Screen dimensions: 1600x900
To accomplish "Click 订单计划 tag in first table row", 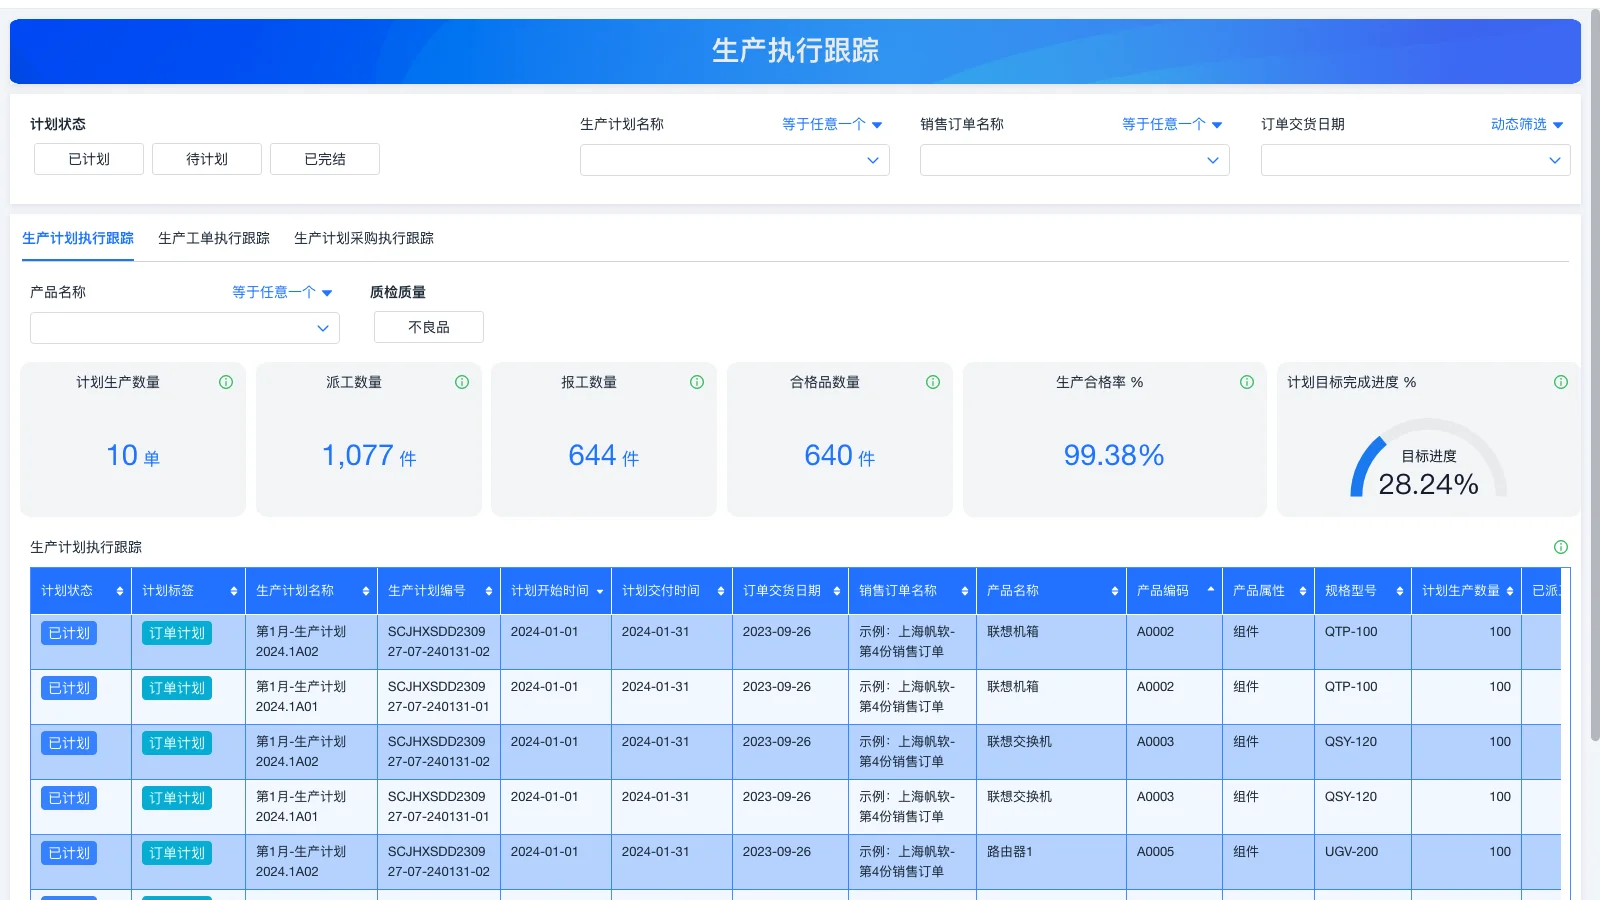I will [x=177, y=633].
